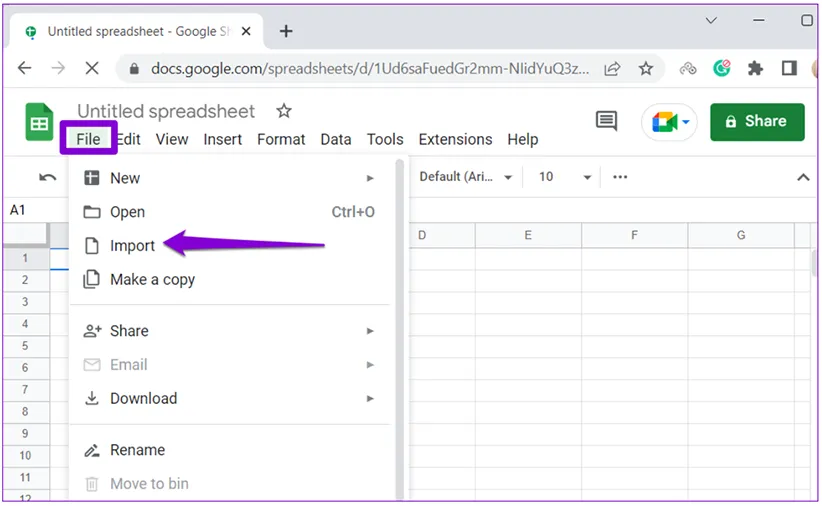Click the Google Sheets home logo

pos(39,123)
